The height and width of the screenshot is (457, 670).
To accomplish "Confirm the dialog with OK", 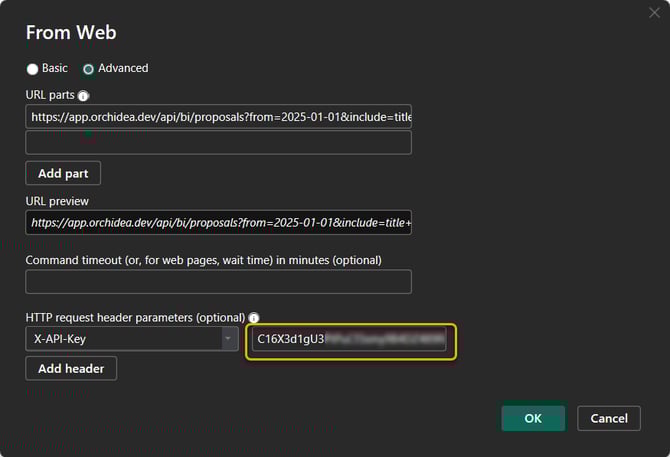I will 532,418.
